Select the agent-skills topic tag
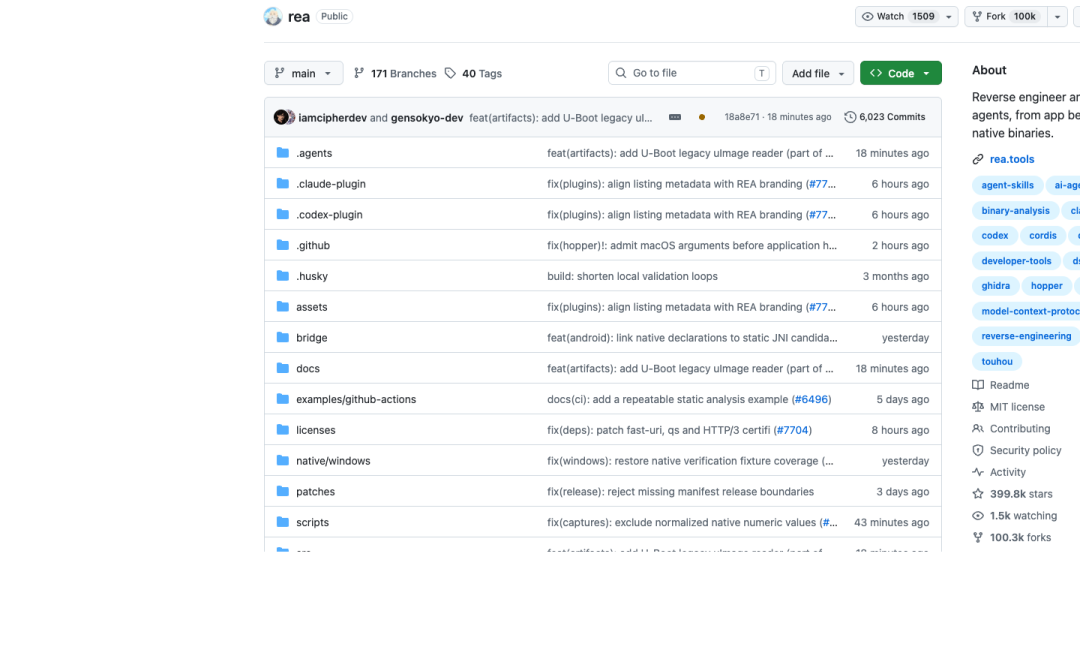The width and height of the screenshot is (1080, 653). click(1007, 185)
